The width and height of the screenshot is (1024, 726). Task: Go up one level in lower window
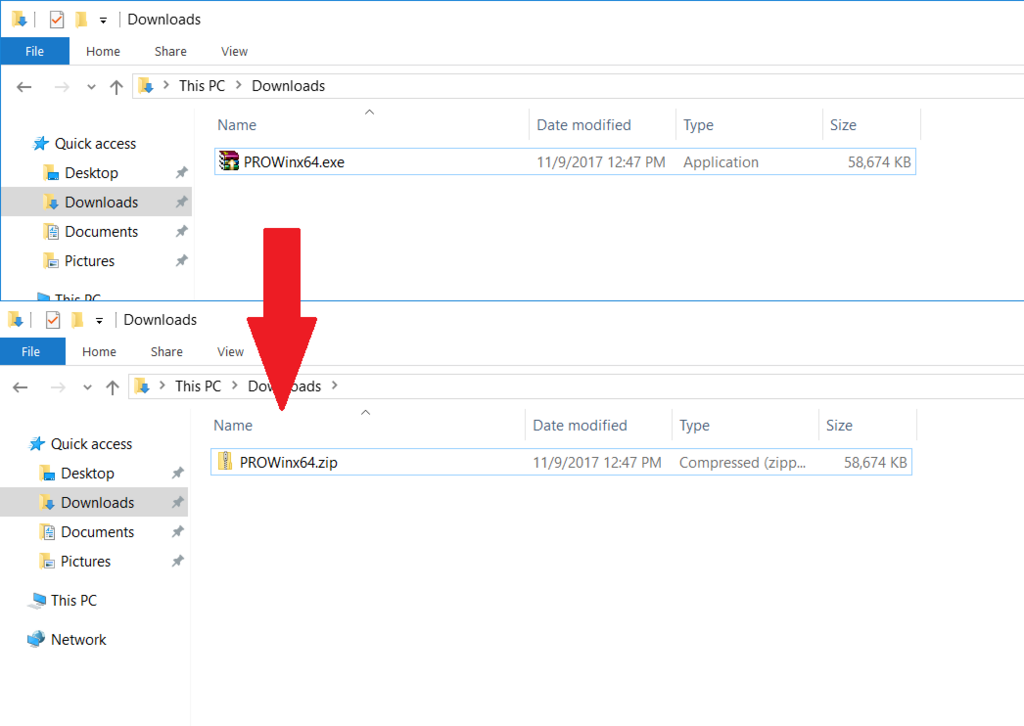point(112,387)
